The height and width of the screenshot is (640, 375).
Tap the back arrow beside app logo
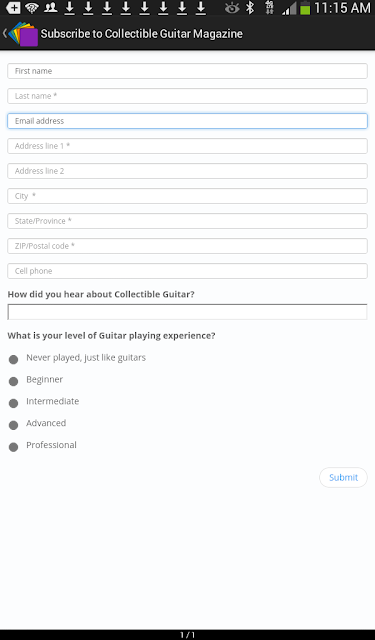pyautogui.click(x=4, y=33)
